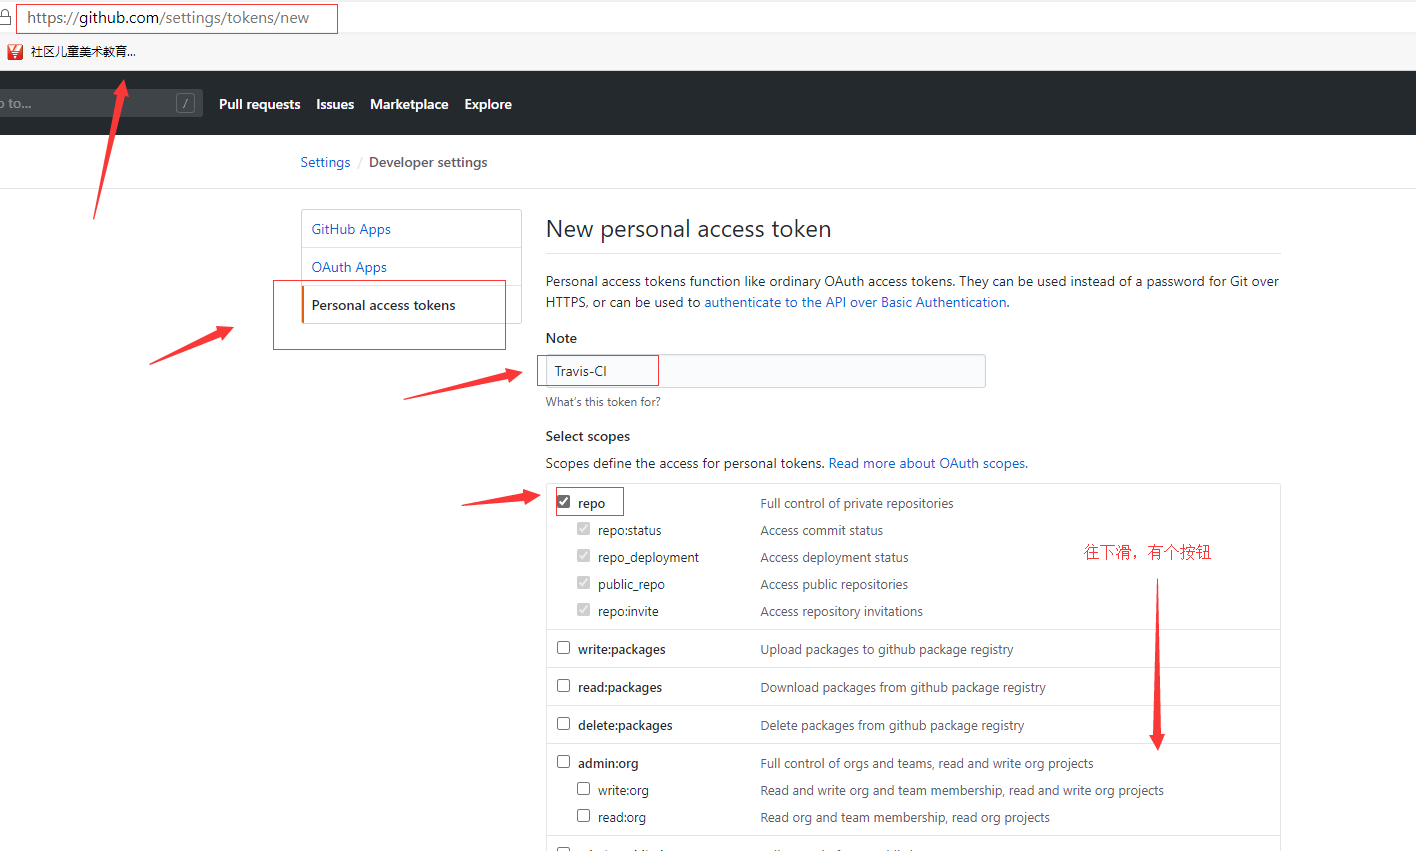
Task: Click 'Delete packages from github package registry'
Action: (892, 725)
